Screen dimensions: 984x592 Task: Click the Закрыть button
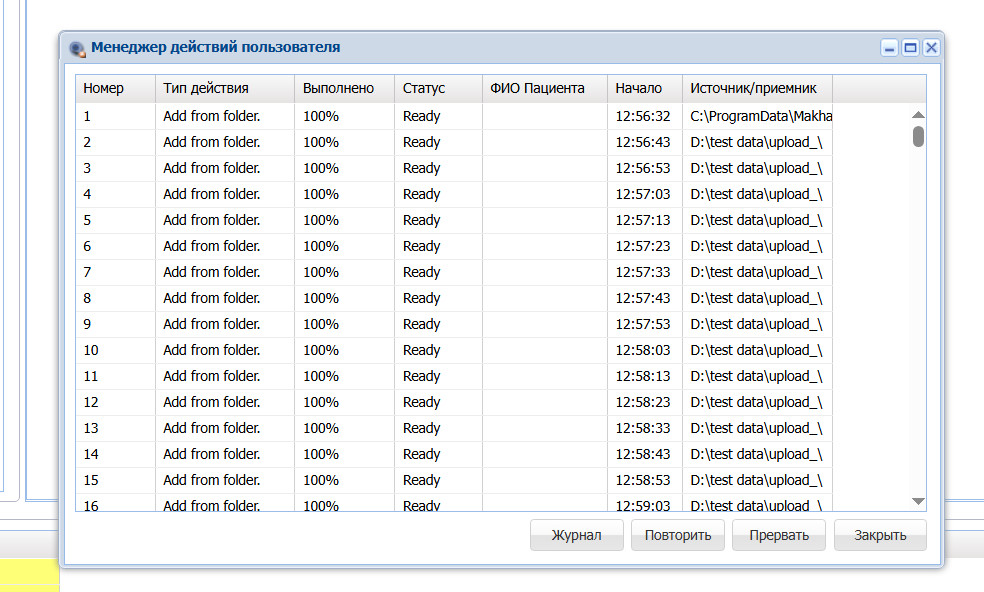click(x=880, y=535)
